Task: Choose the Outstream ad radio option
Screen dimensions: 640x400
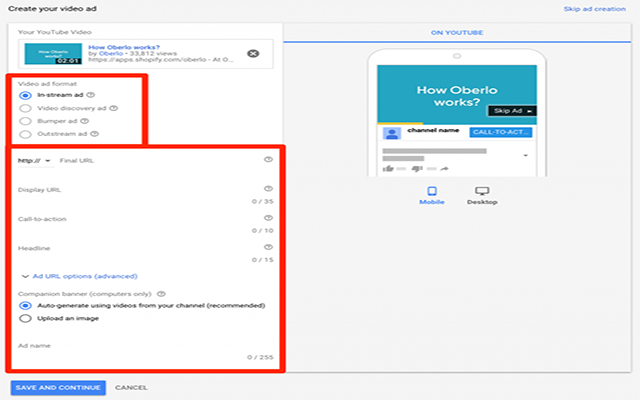Action: (x=25, y=132)
